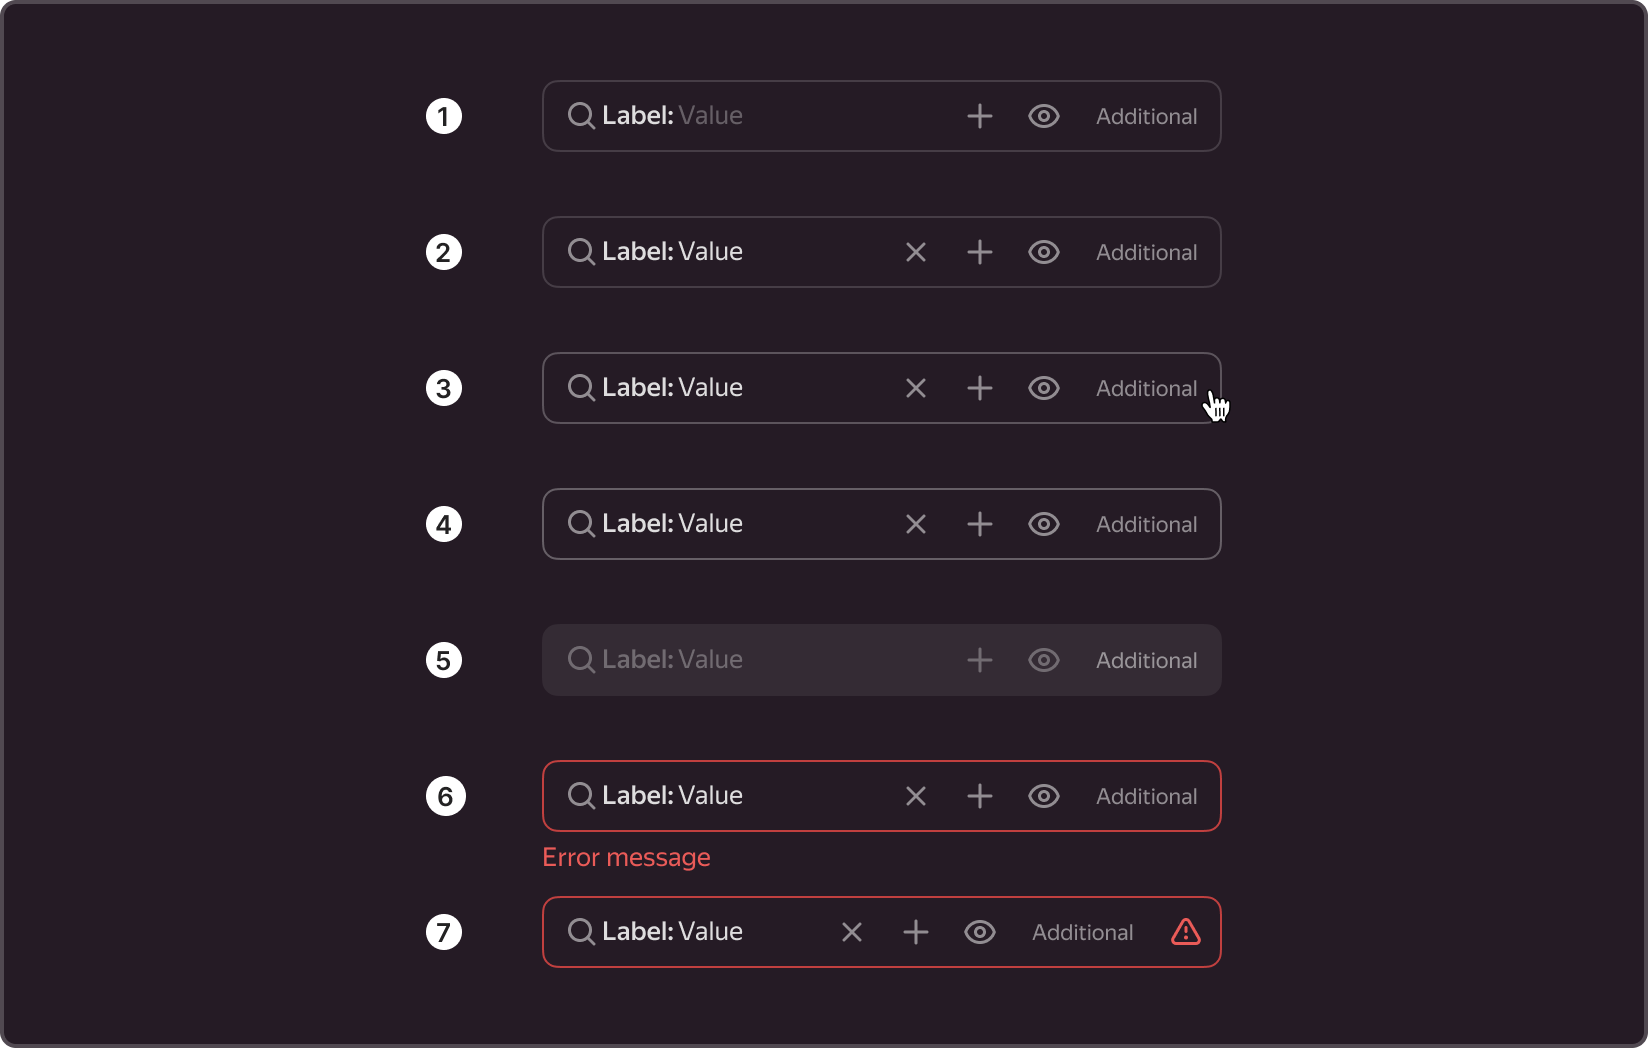The image size is (1648, 1048).
Task: Click the Additional text in field 3
Action: pyautogui.click(x=1146, y=388)
